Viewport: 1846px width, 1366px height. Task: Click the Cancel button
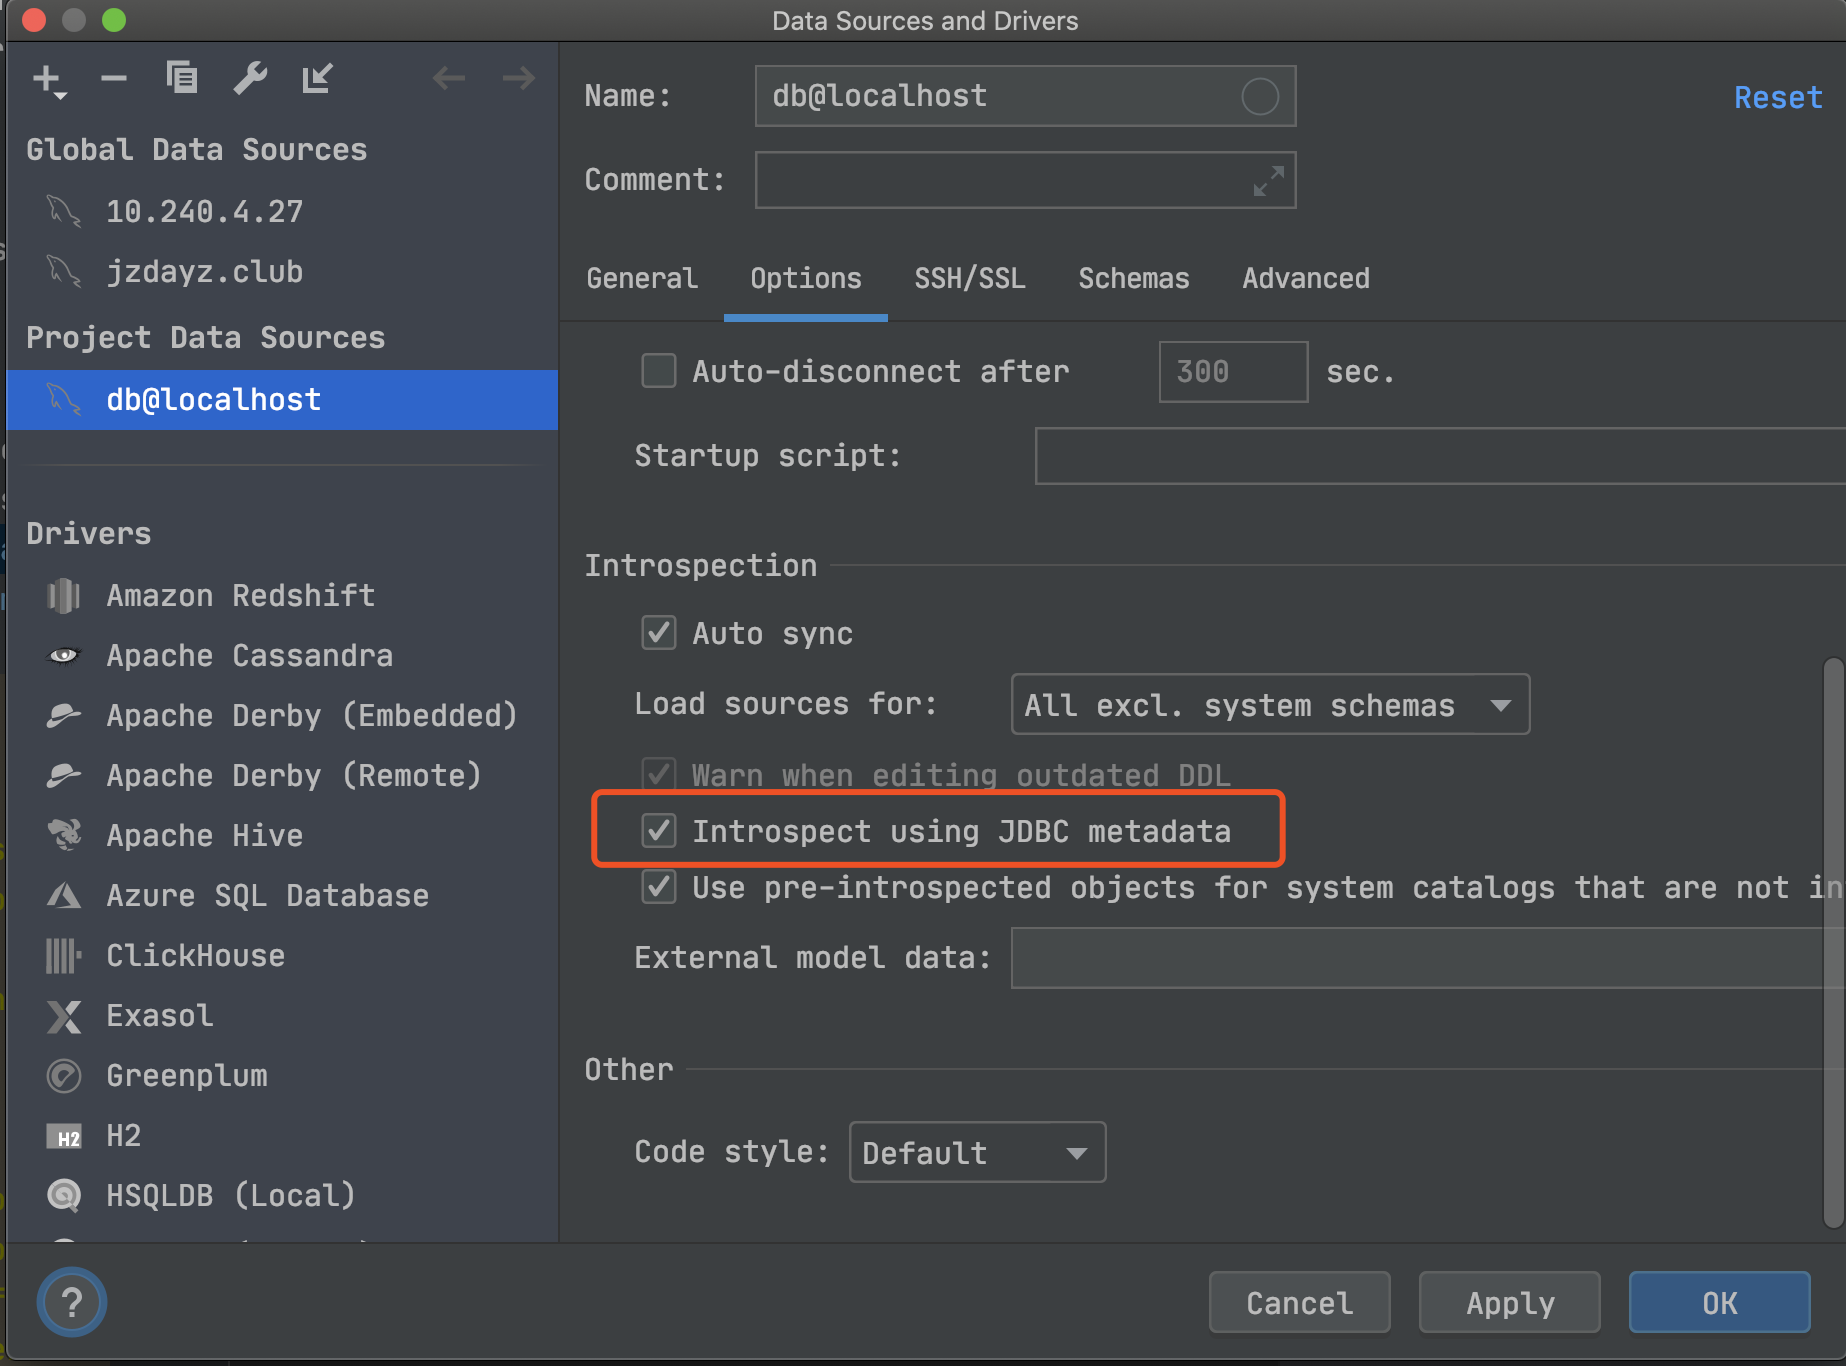[x=1299, y=1302]
